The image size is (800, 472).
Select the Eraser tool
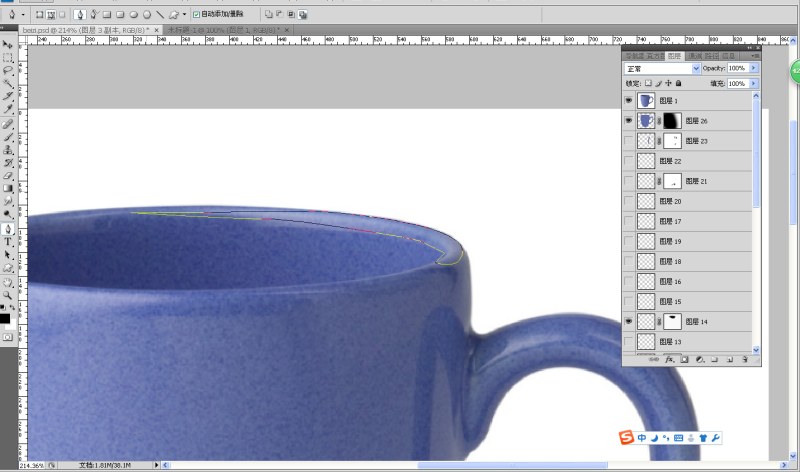pos(8,176)
